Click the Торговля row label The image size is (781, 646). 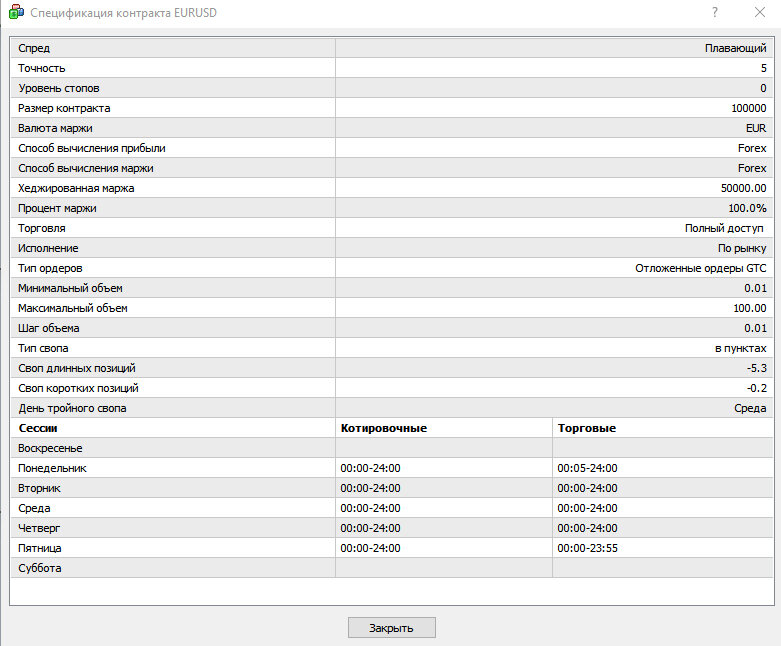(x=41, y=228)
